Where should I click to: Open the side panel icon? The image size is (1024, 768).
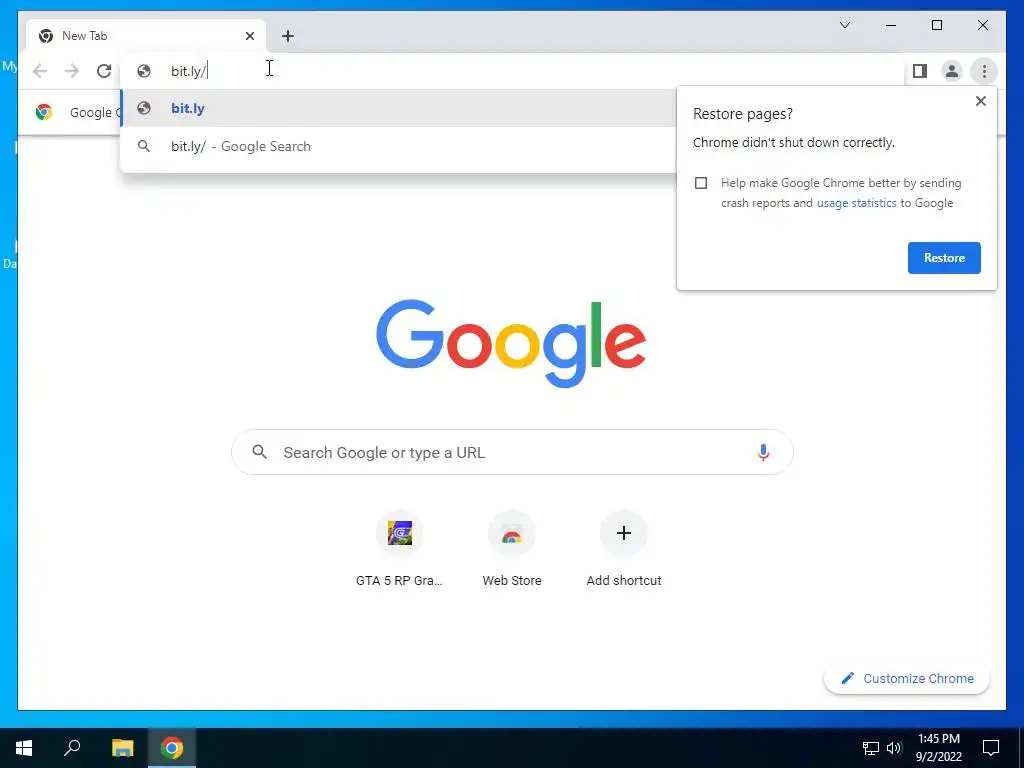click(x=920, y=71)
